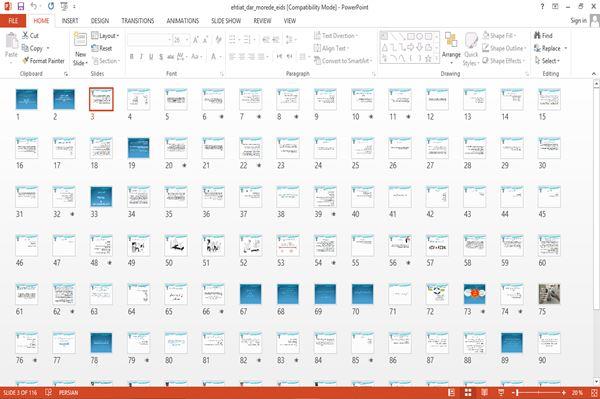Viewport: 600px width, 399px height.
Task: Switch to the ANIMATIONS tab
Action: click(183, 21)
